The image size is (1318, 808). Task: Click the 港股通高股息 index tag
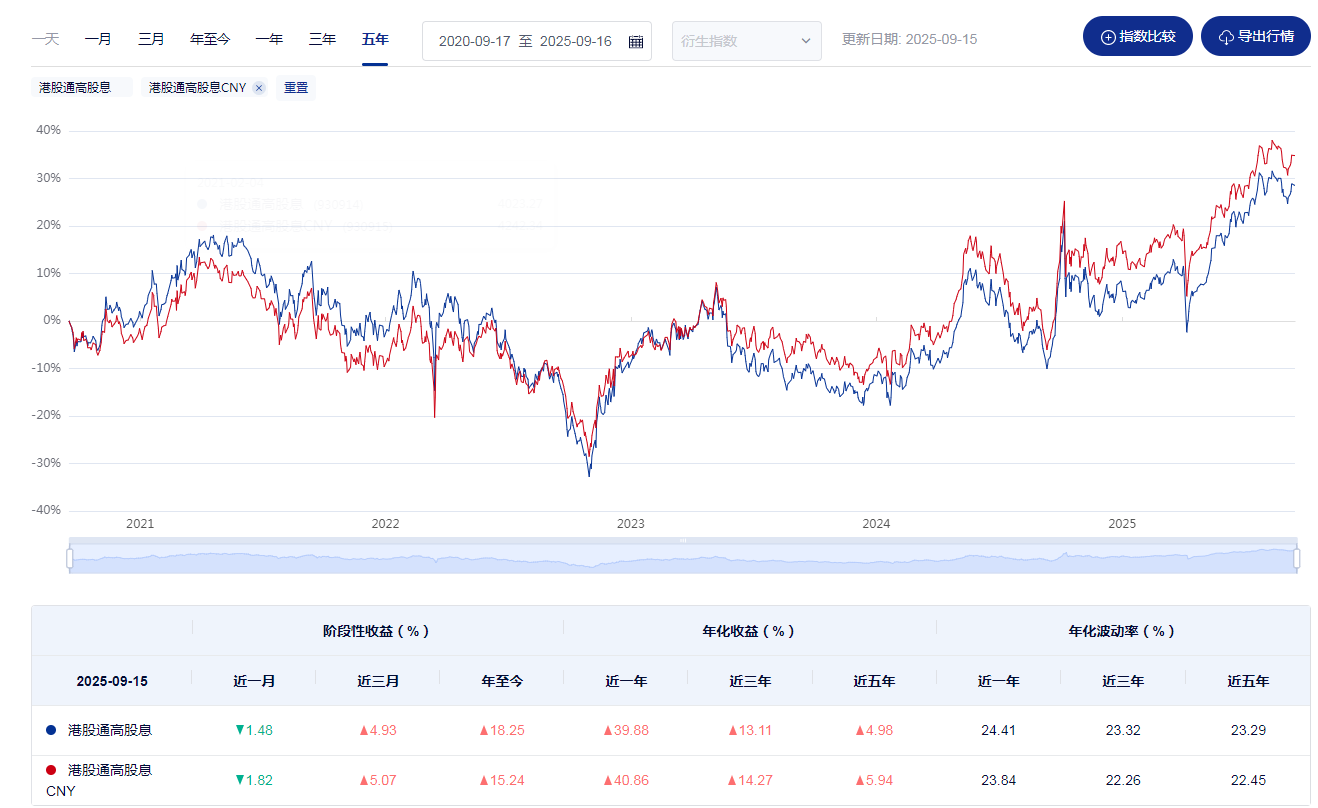pyautogui.click(x=76, y=88)
